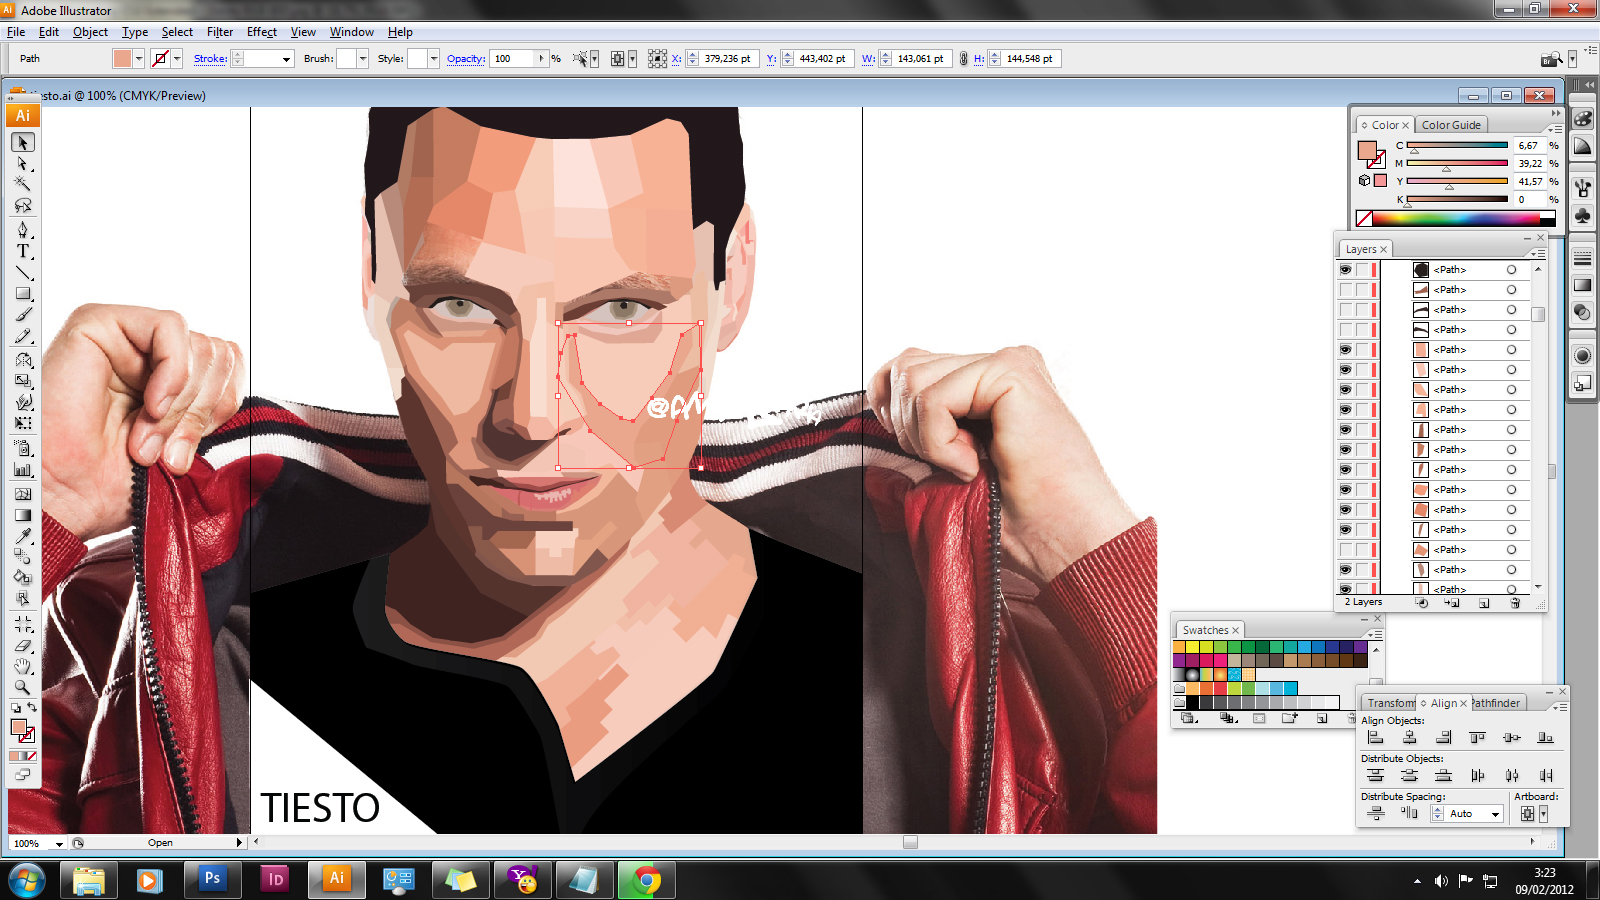Viewport: 1600px width, 900px height.
Task: Open Photoshop from the taskbar
Action: tap(212, 880)
